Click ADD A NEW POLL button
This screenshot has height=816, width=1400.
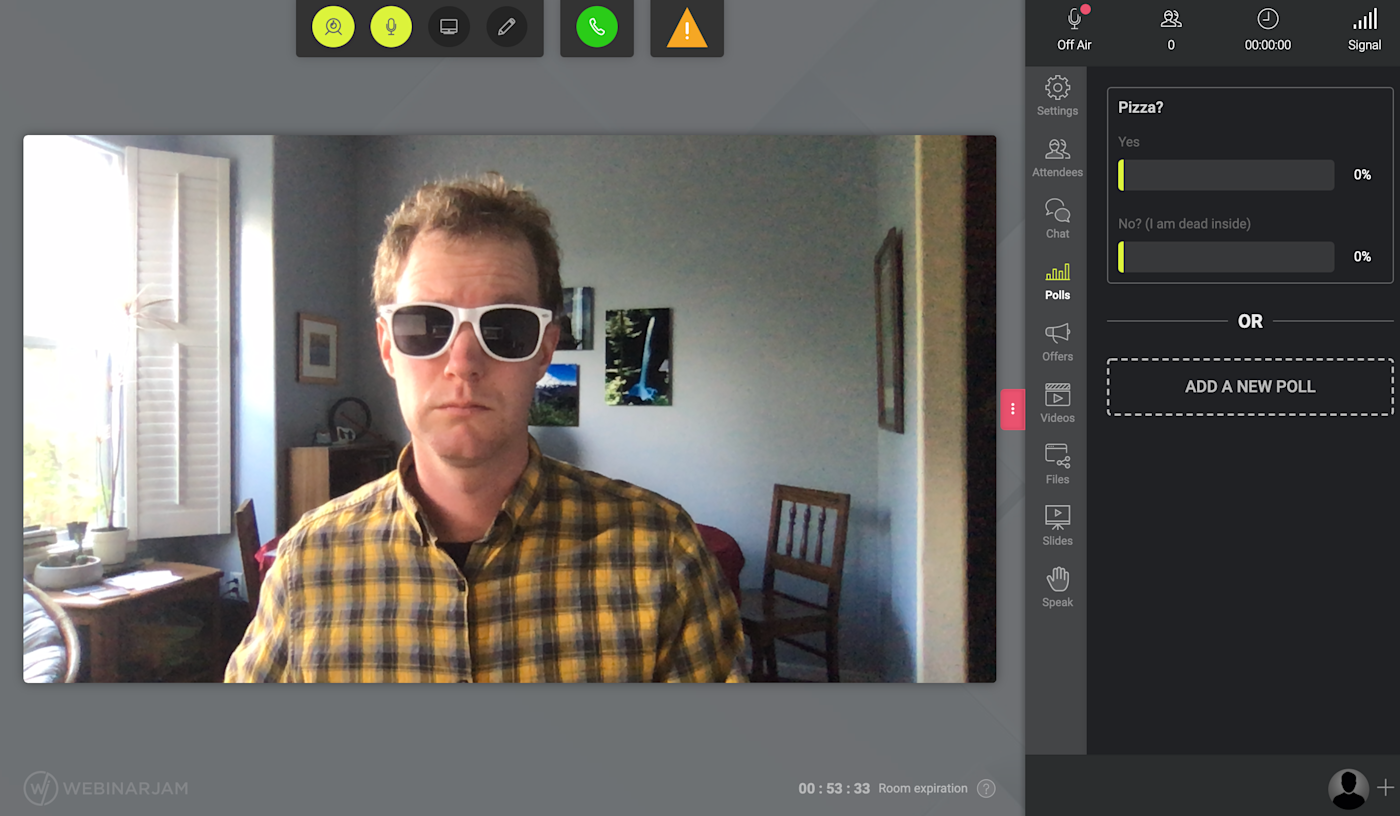pyautogui.click(x=1250, y=387)
